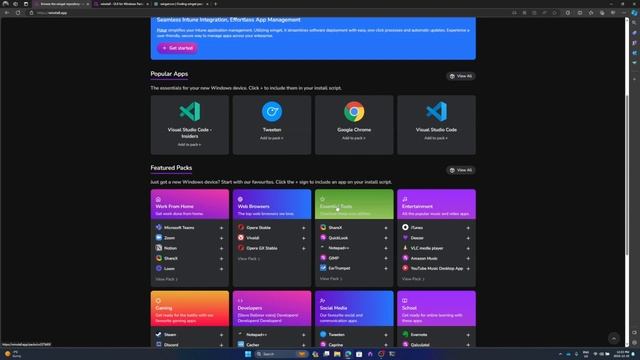Open the Work From Home pack header
The width and height of the screenshot is (640, 360).
point(190,204)
